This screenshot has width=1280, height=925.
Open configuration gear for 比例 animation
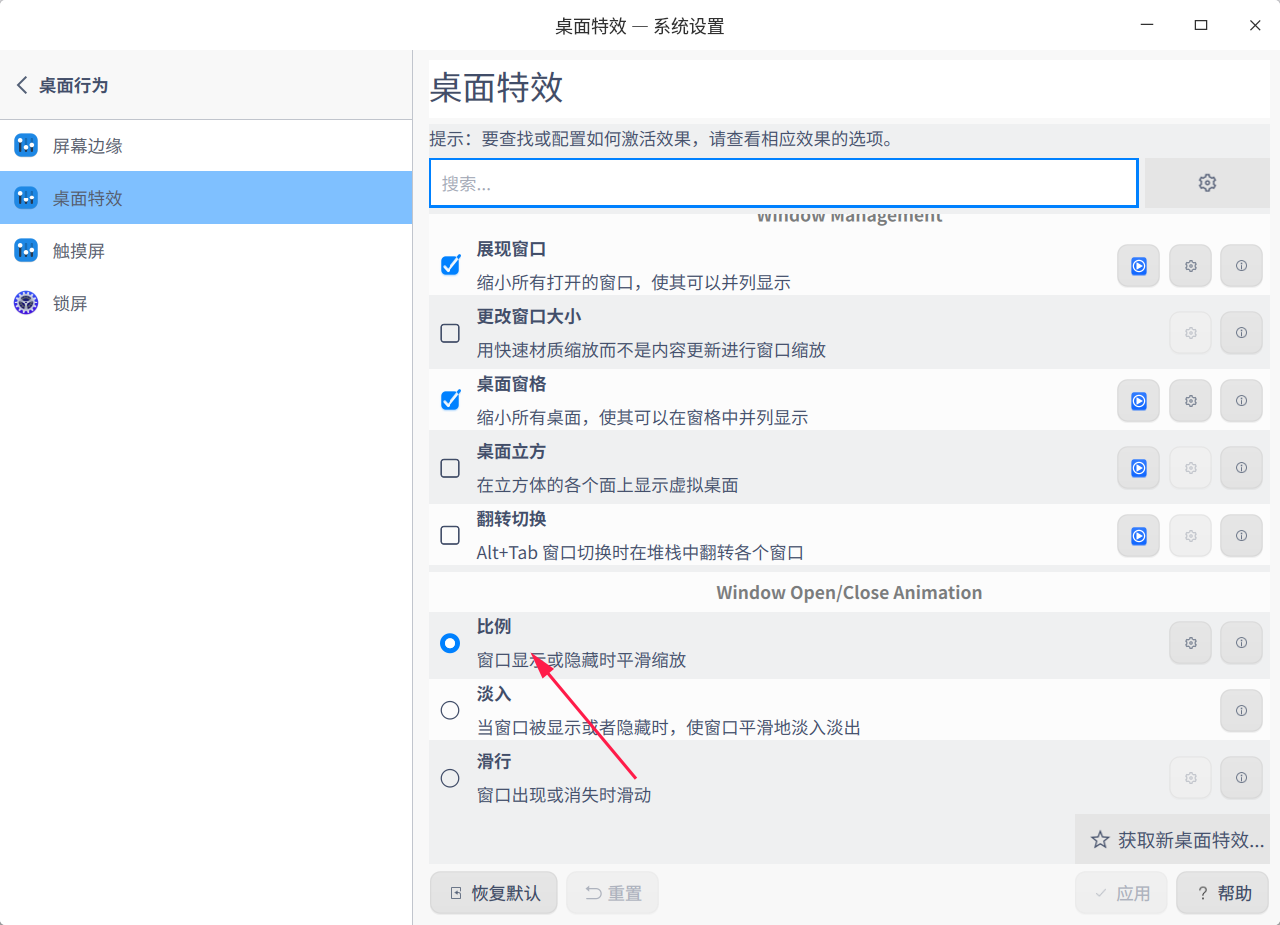click(x=1190, y=642)
